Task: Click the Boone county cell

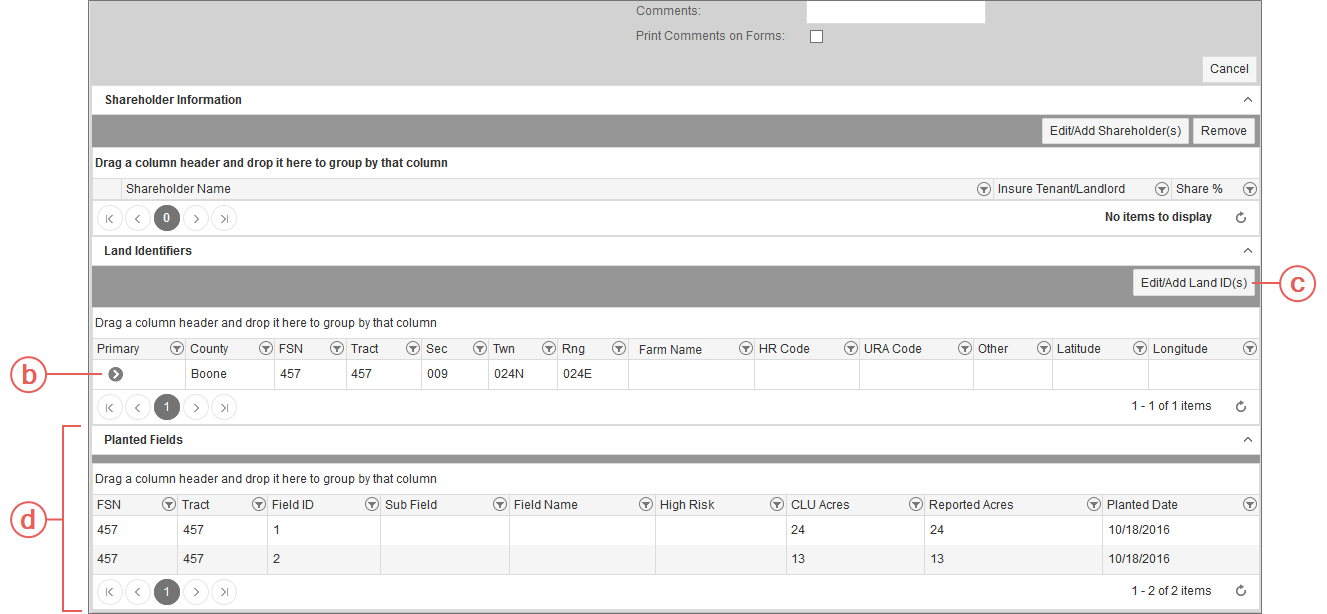Action: (x=229, y=374)
